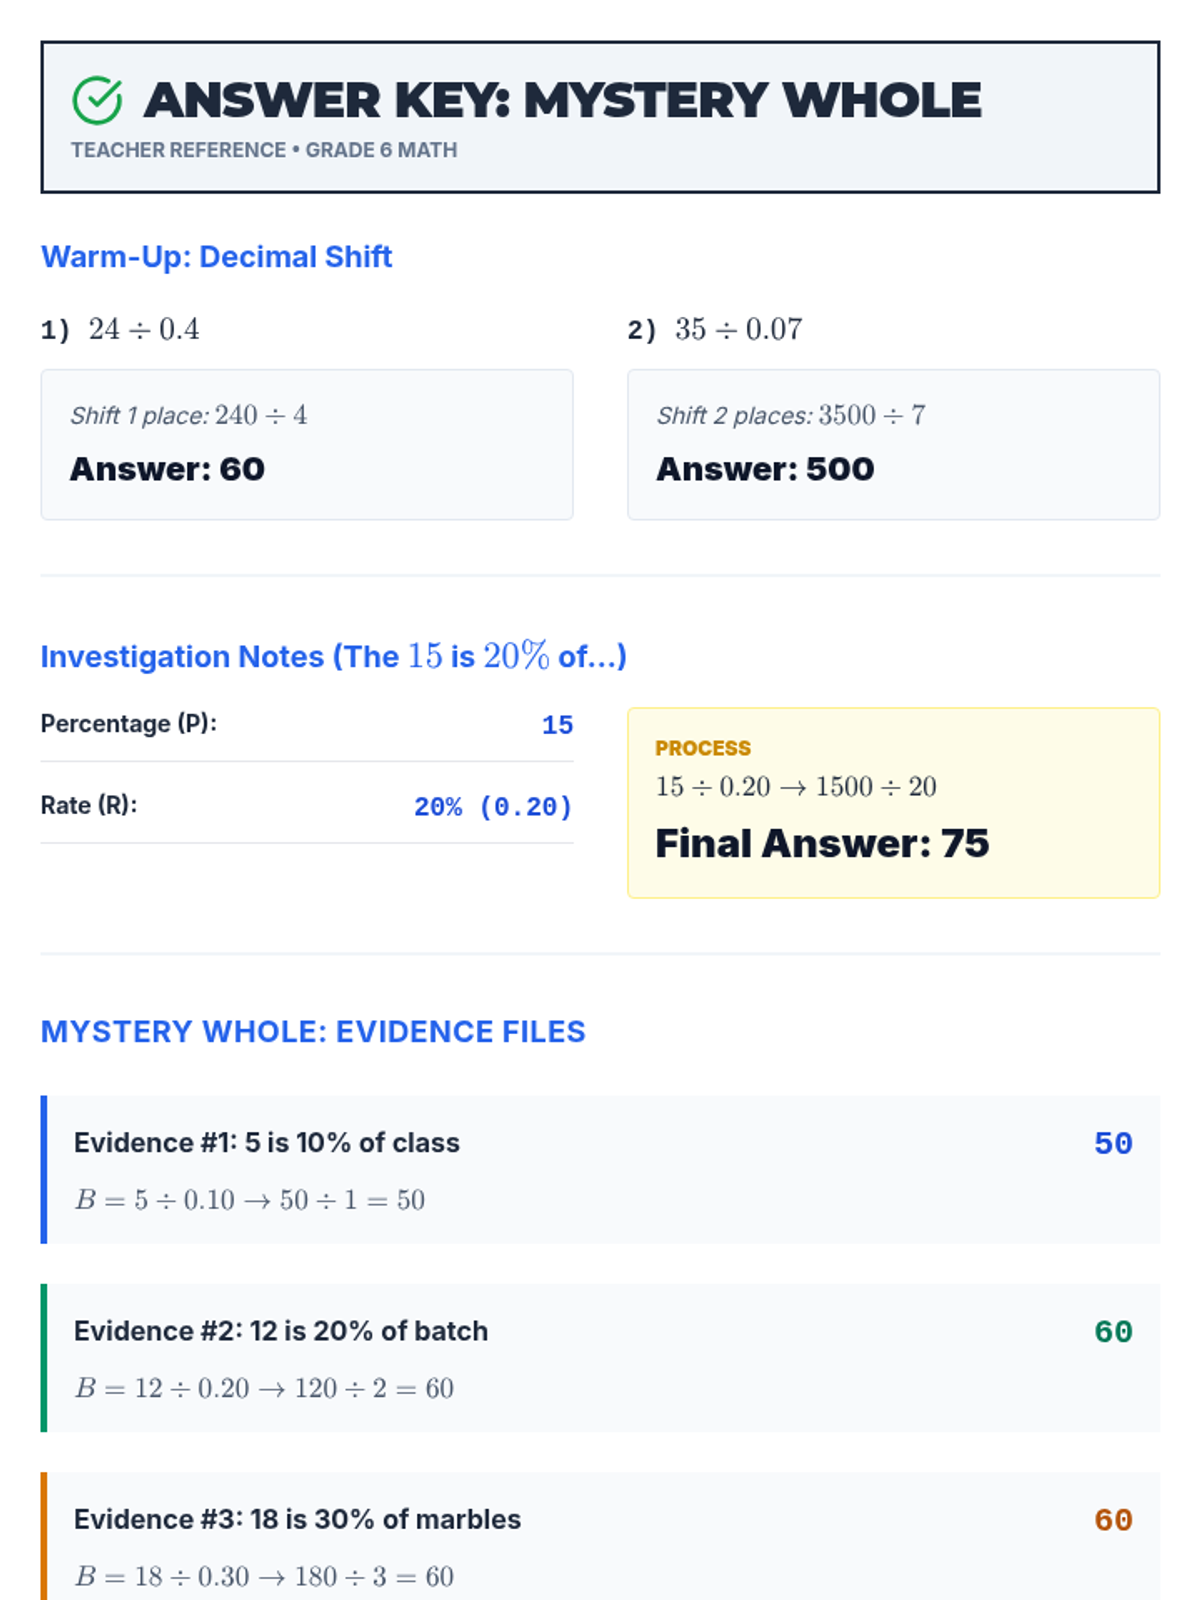Click the Final Answer: 75 text
This screenshot has height=1600, width=1200.
coord(822,844)
